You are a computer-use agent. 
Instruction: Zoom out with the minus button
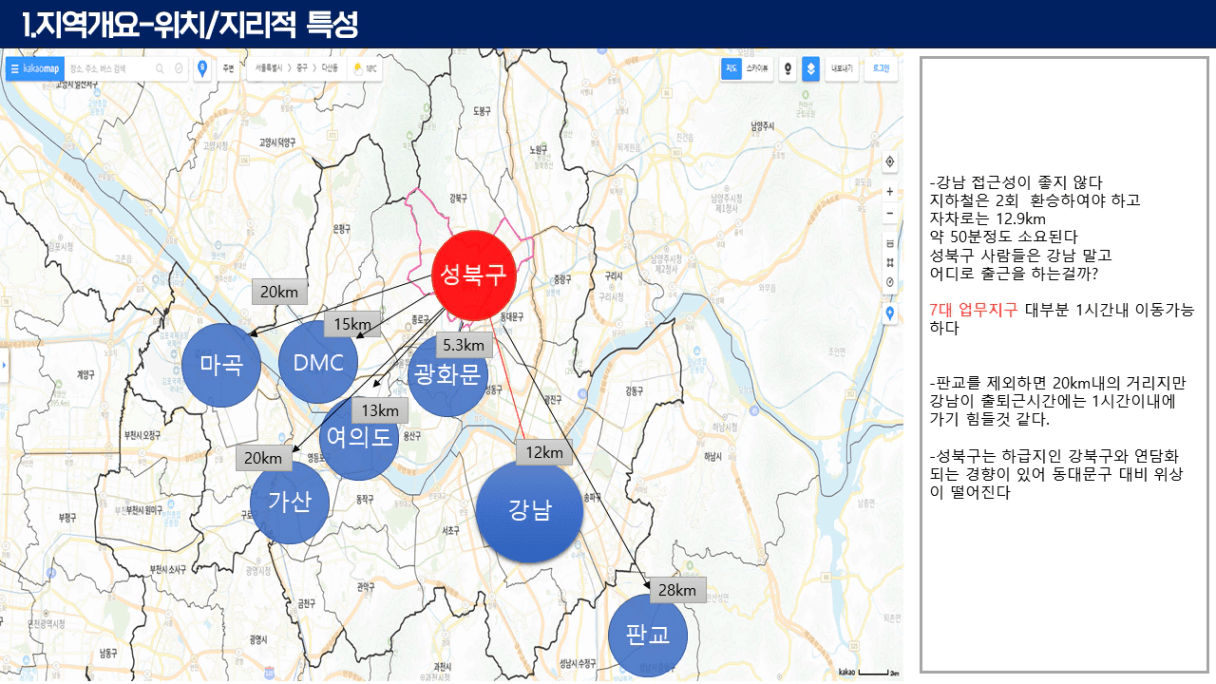click(x=890, y=214)
